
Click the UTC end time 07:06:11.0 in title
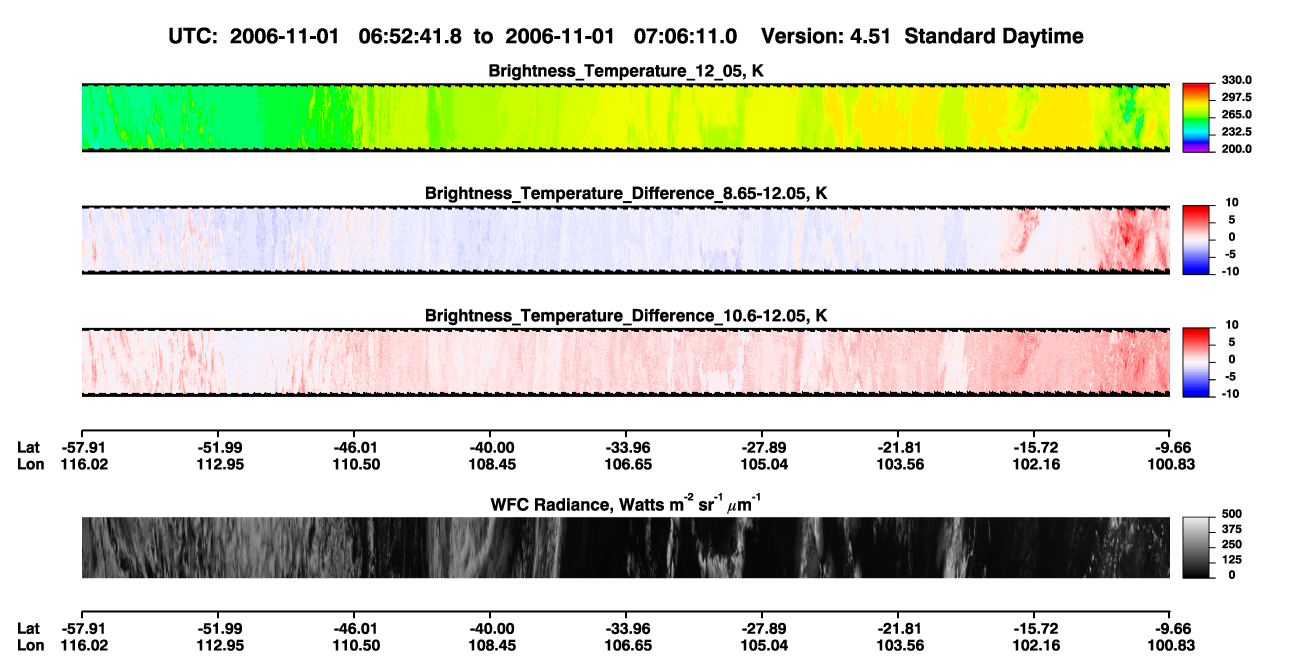coord(686,36)
